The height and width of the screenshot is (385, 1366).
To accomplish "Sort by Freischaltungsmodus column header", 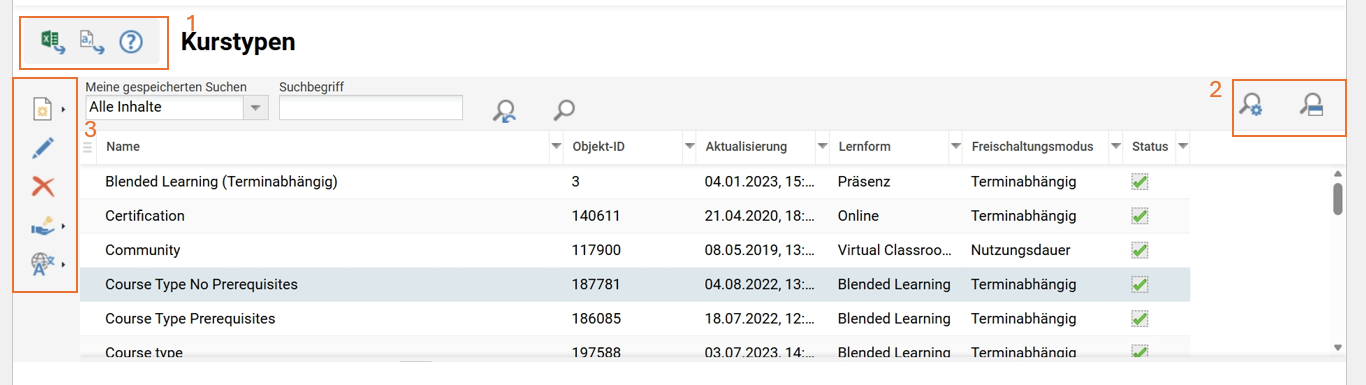I will tap(1033, 147).
